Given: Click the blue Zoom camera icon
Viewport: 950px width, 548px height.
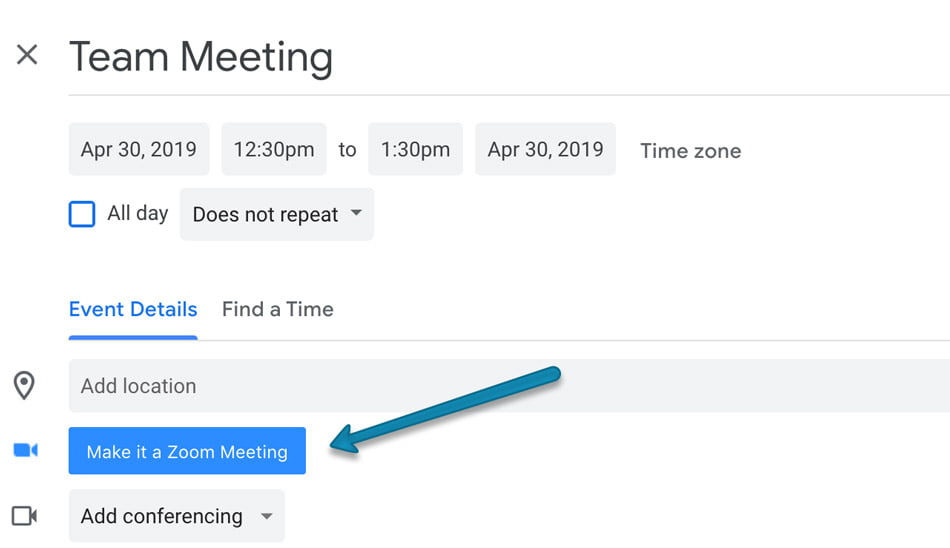Looking at the screenshot, I should (x=25, y=450).
